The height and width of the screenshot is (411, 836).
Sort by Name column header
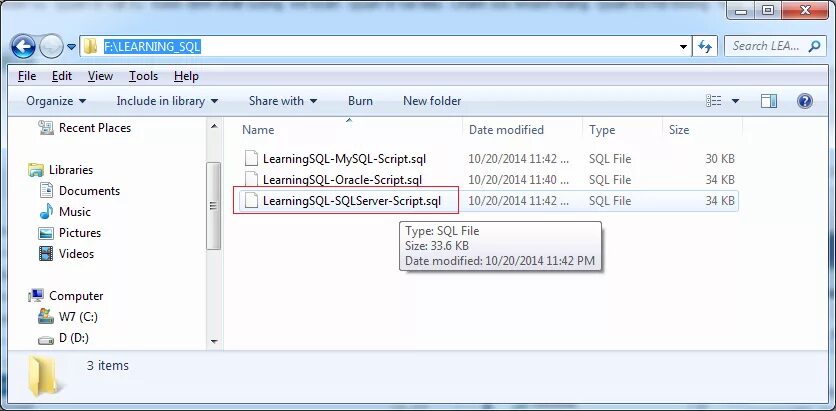coord(258,130)
